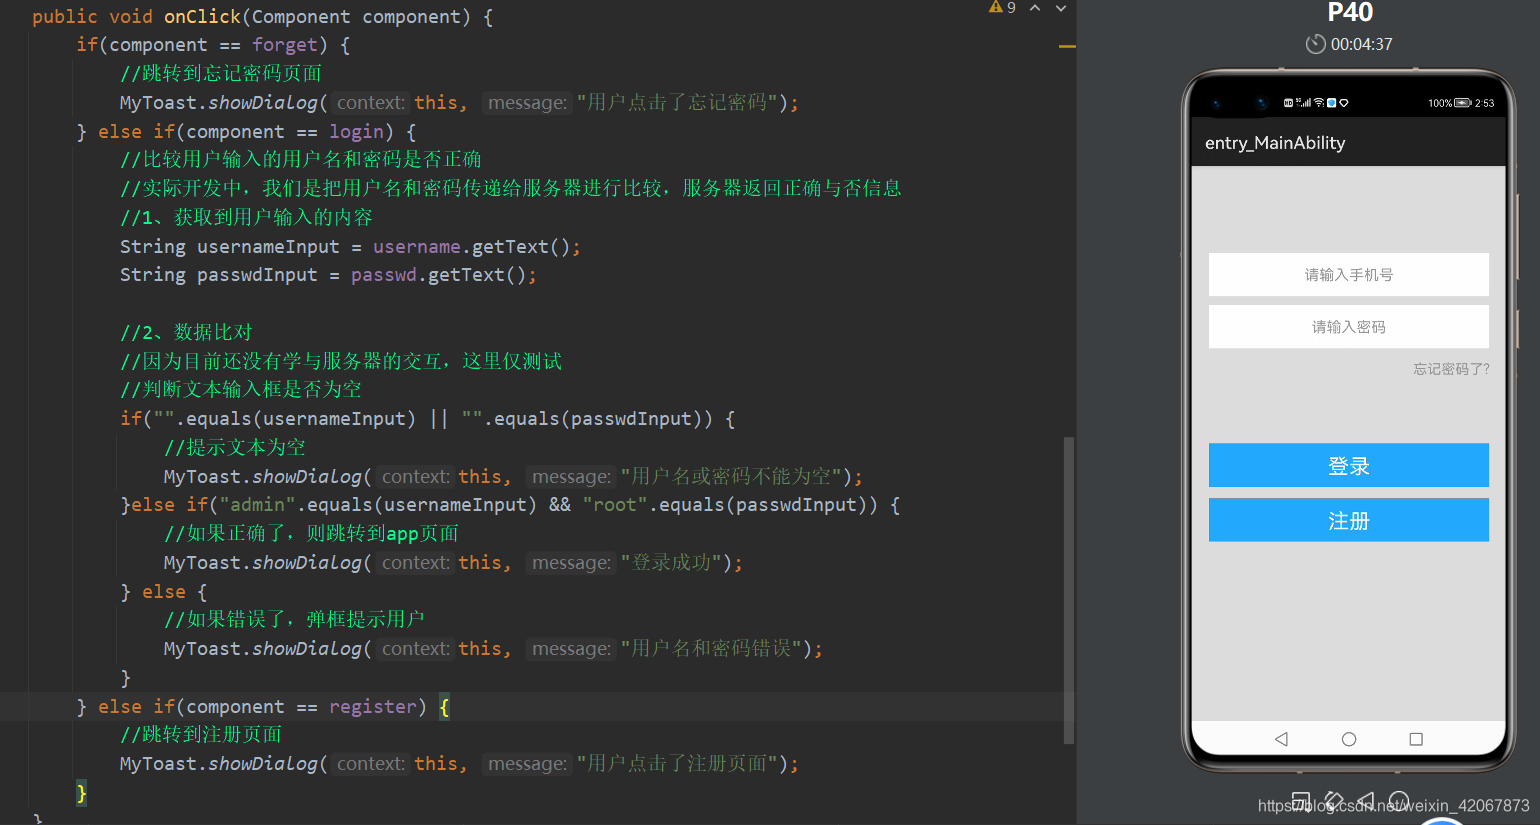Click the comment //因为目前还没有学与服务器的交互，这里仅测试
1540x825 pixels.
coord(341,362)
